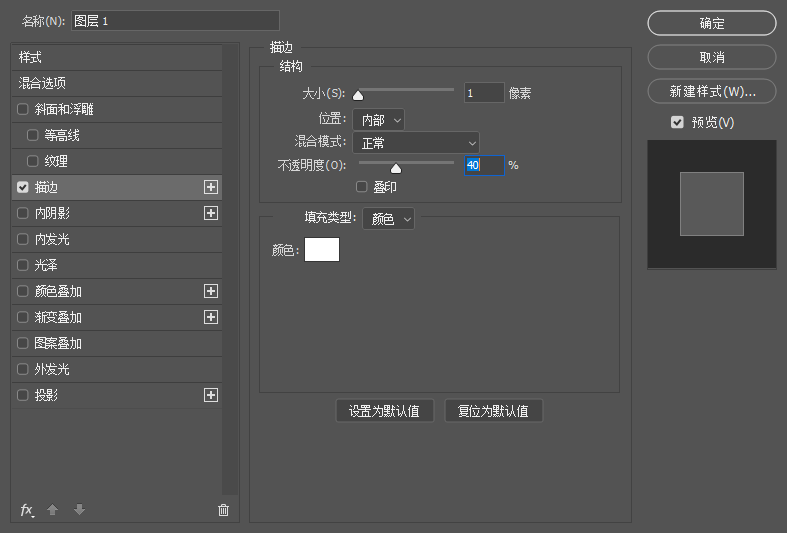This screenshot has width=787, height=533.
Task: Uncheck the 预览(V) preview checkbox
Action: tap(677, 122)
